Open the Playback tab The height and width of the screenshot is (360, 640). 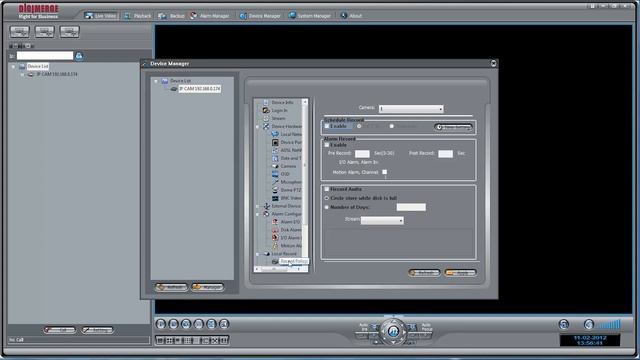coord(138,16)
